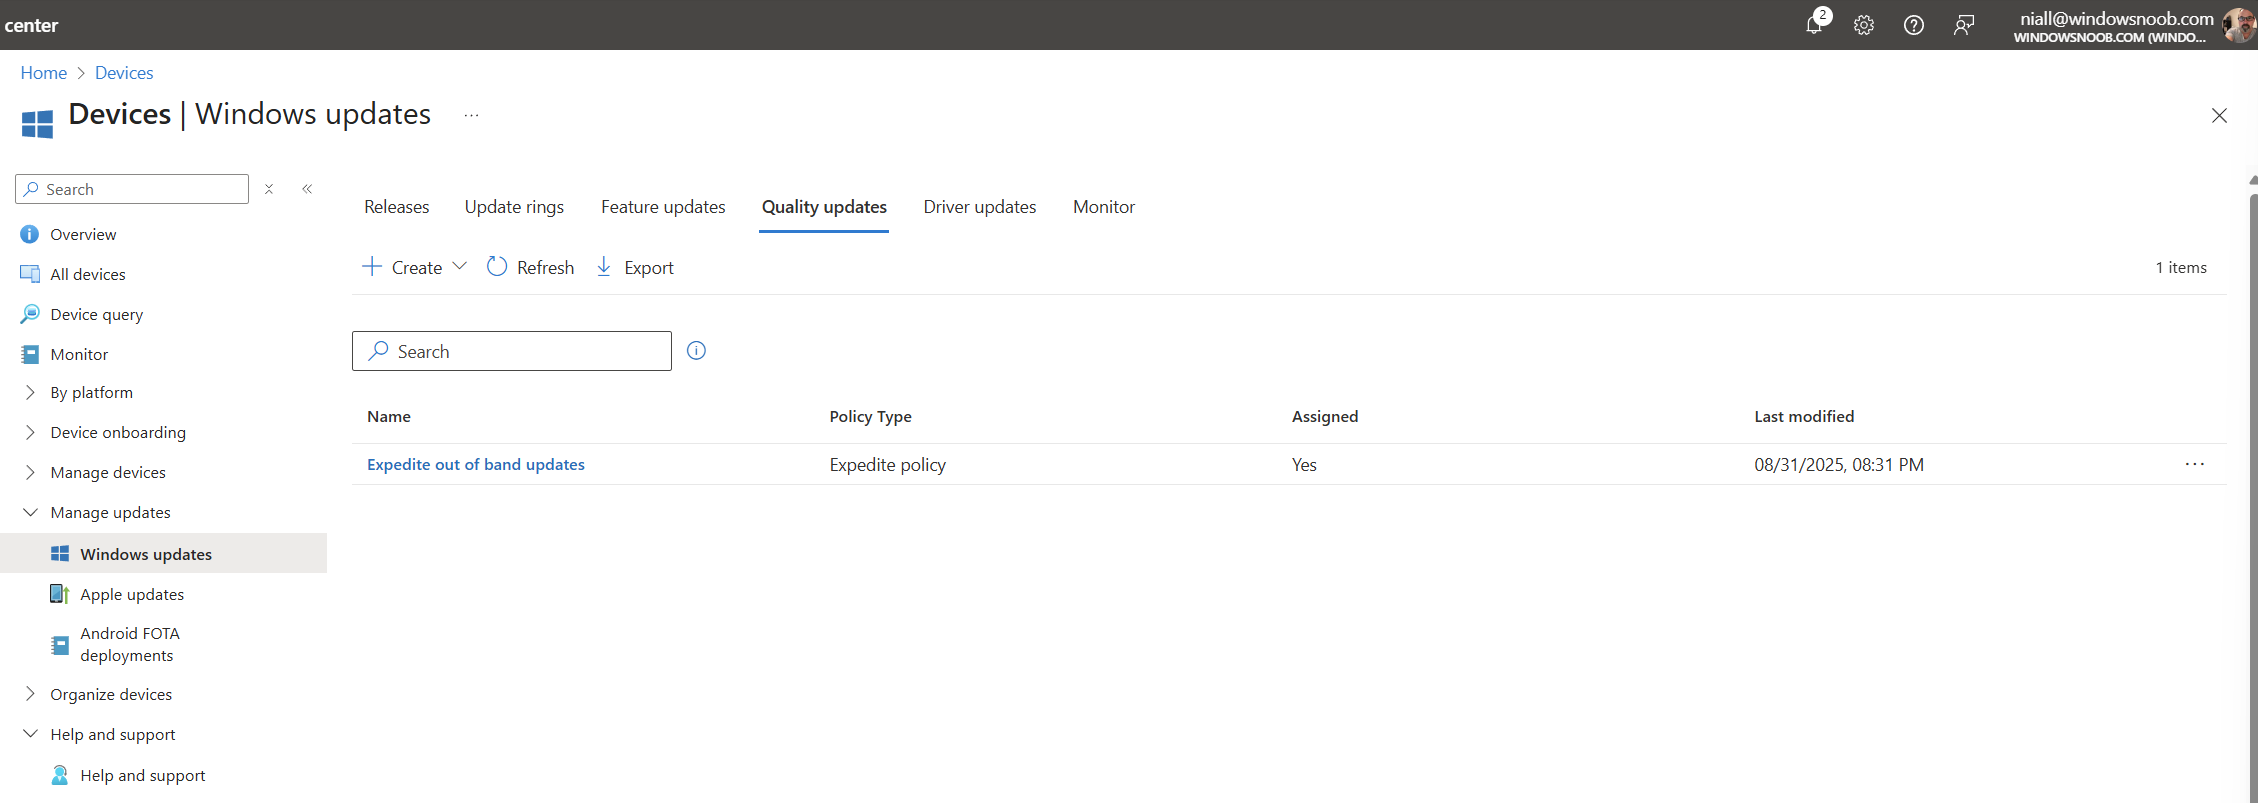
Task: Clear the sidebar search with X icon
Action: coord(269,189)
